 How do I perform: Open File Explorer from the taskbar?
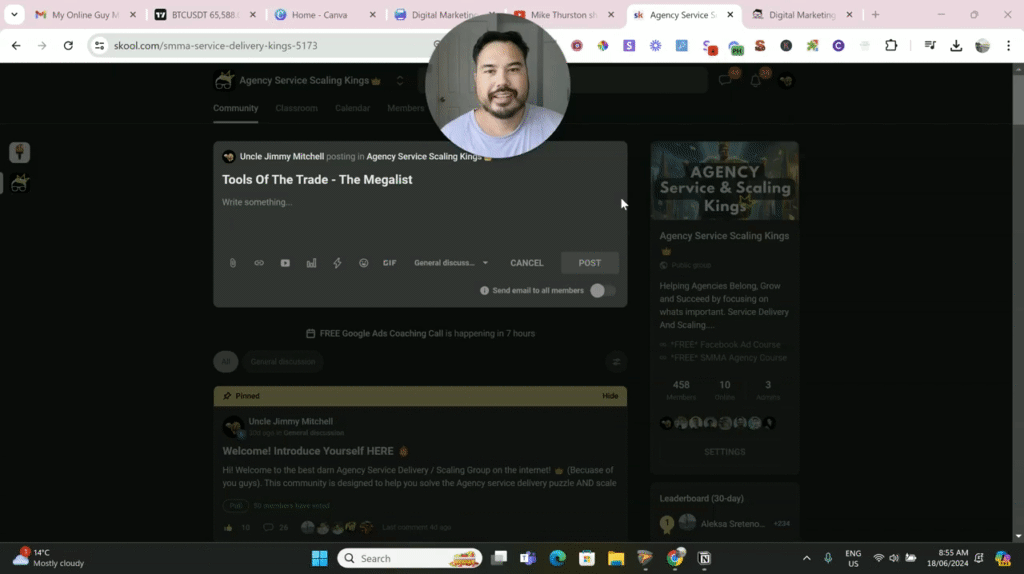[616, 558]
